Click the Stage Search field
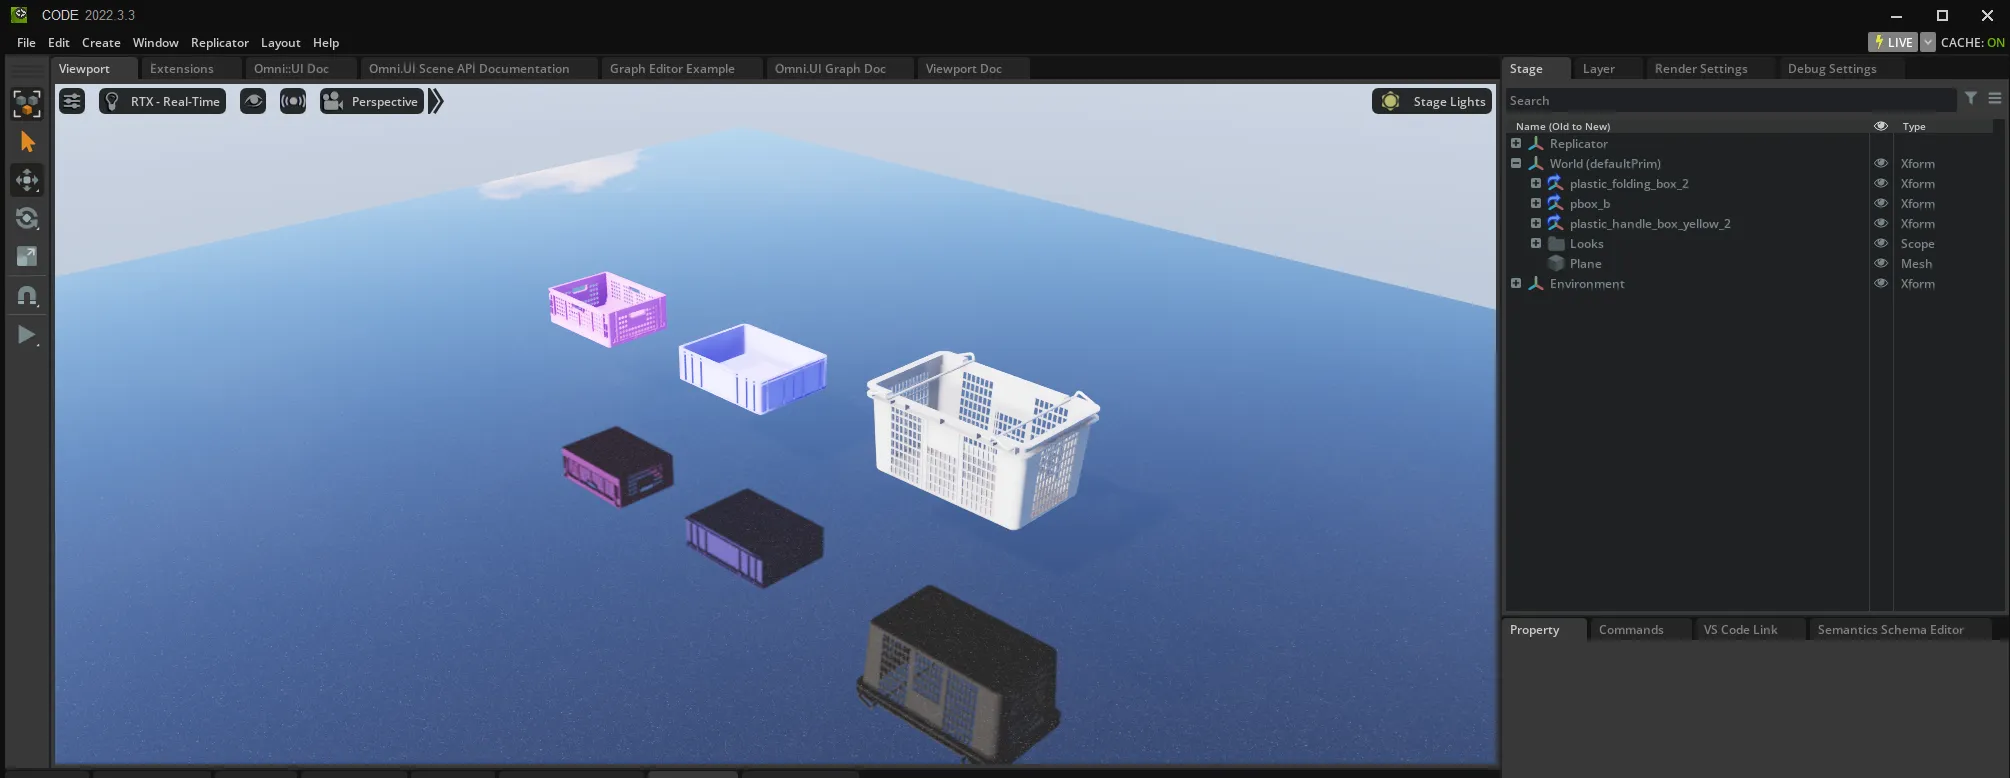The image size is (2010, 778). 1730,100
